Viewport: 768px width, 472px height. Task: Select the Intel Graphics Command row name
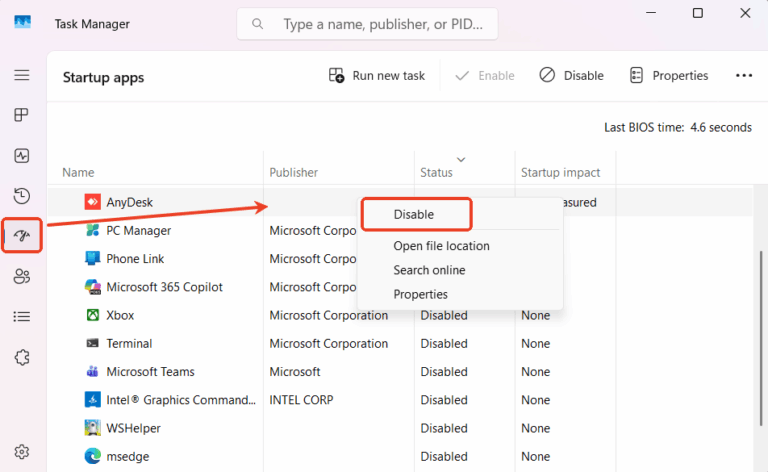[181, 400]
